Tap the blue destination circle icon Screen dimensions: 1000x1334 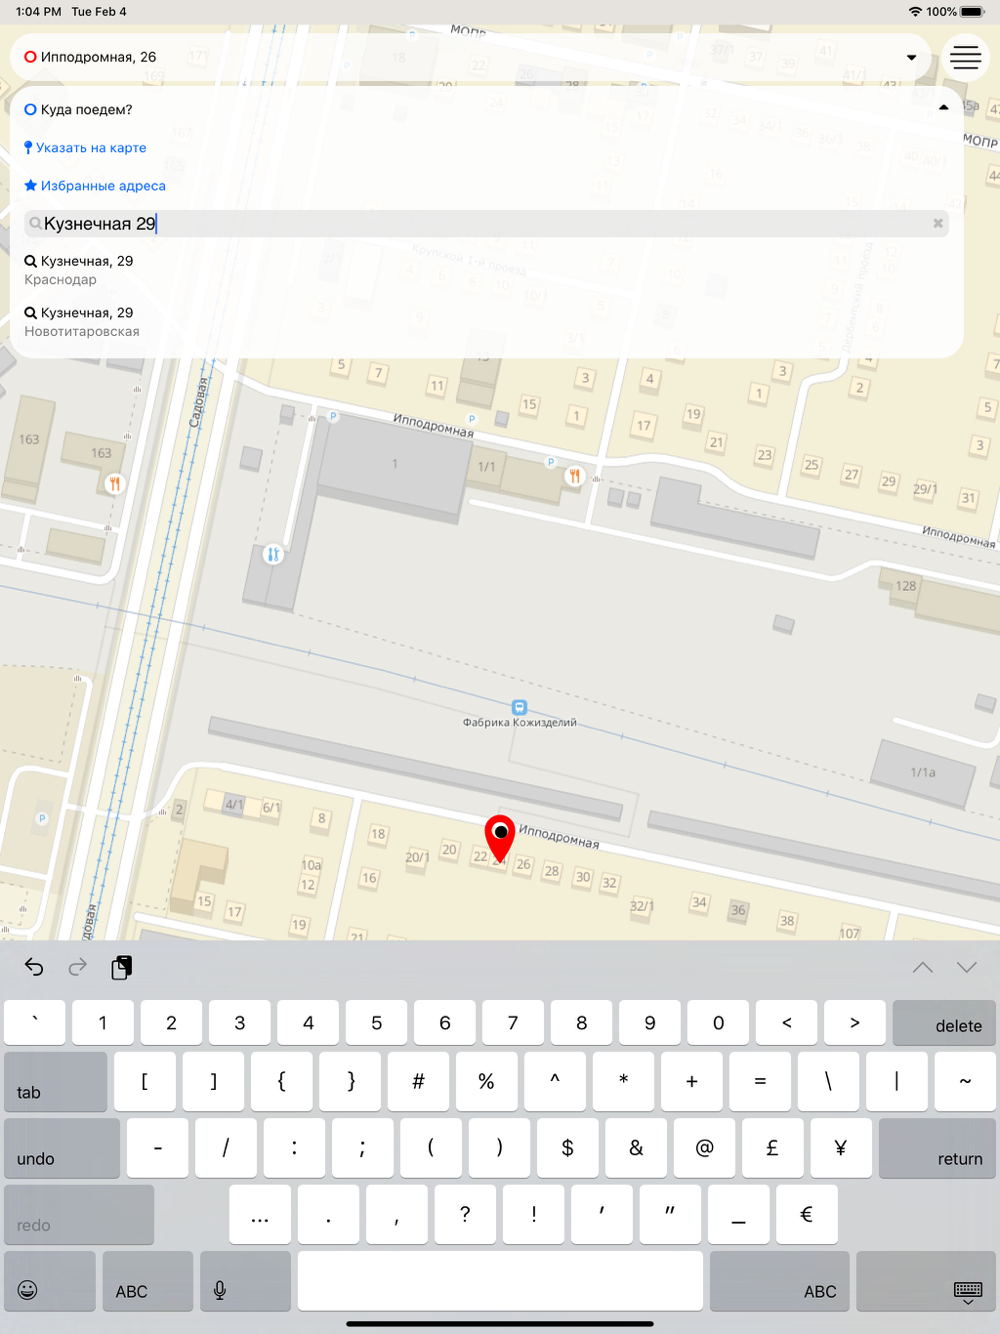click(30, 110)
